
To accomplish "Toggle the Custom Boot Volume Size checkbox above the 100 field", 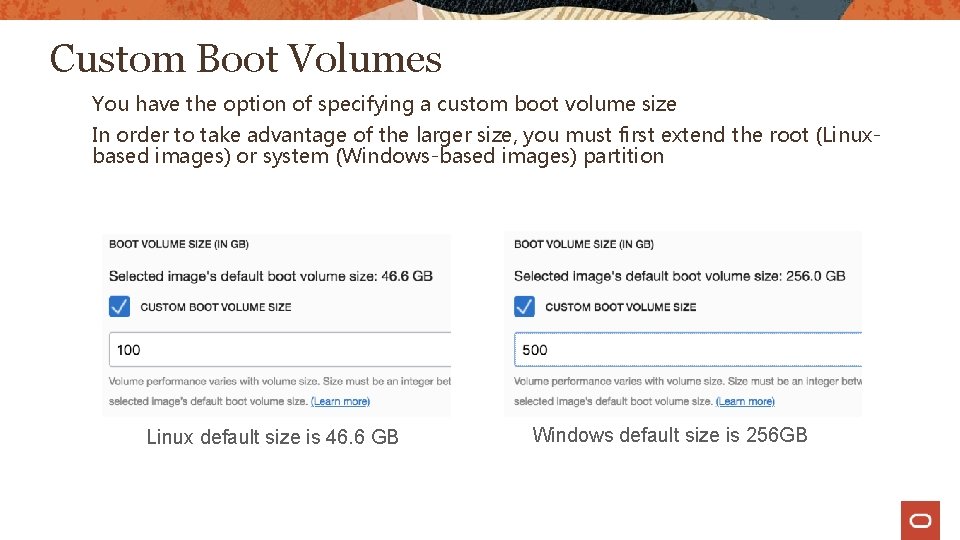I will coord(119,306).
